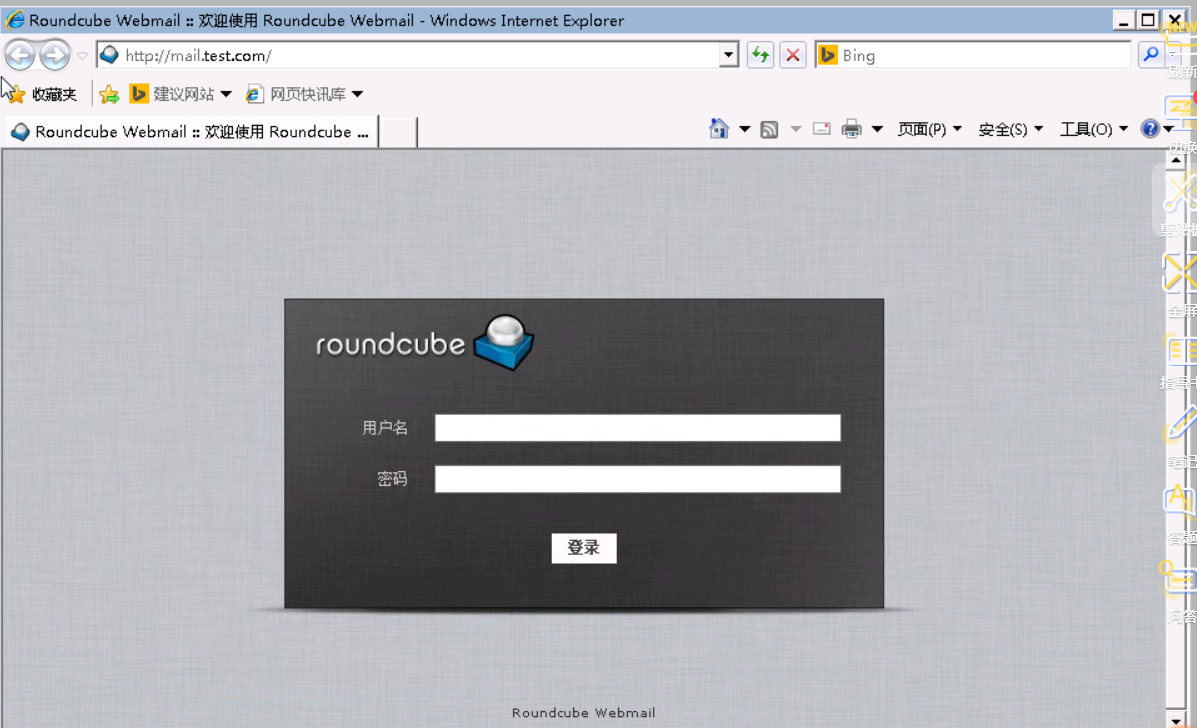Click the Print printer icon
The image size is (1197, 728).
851,129
